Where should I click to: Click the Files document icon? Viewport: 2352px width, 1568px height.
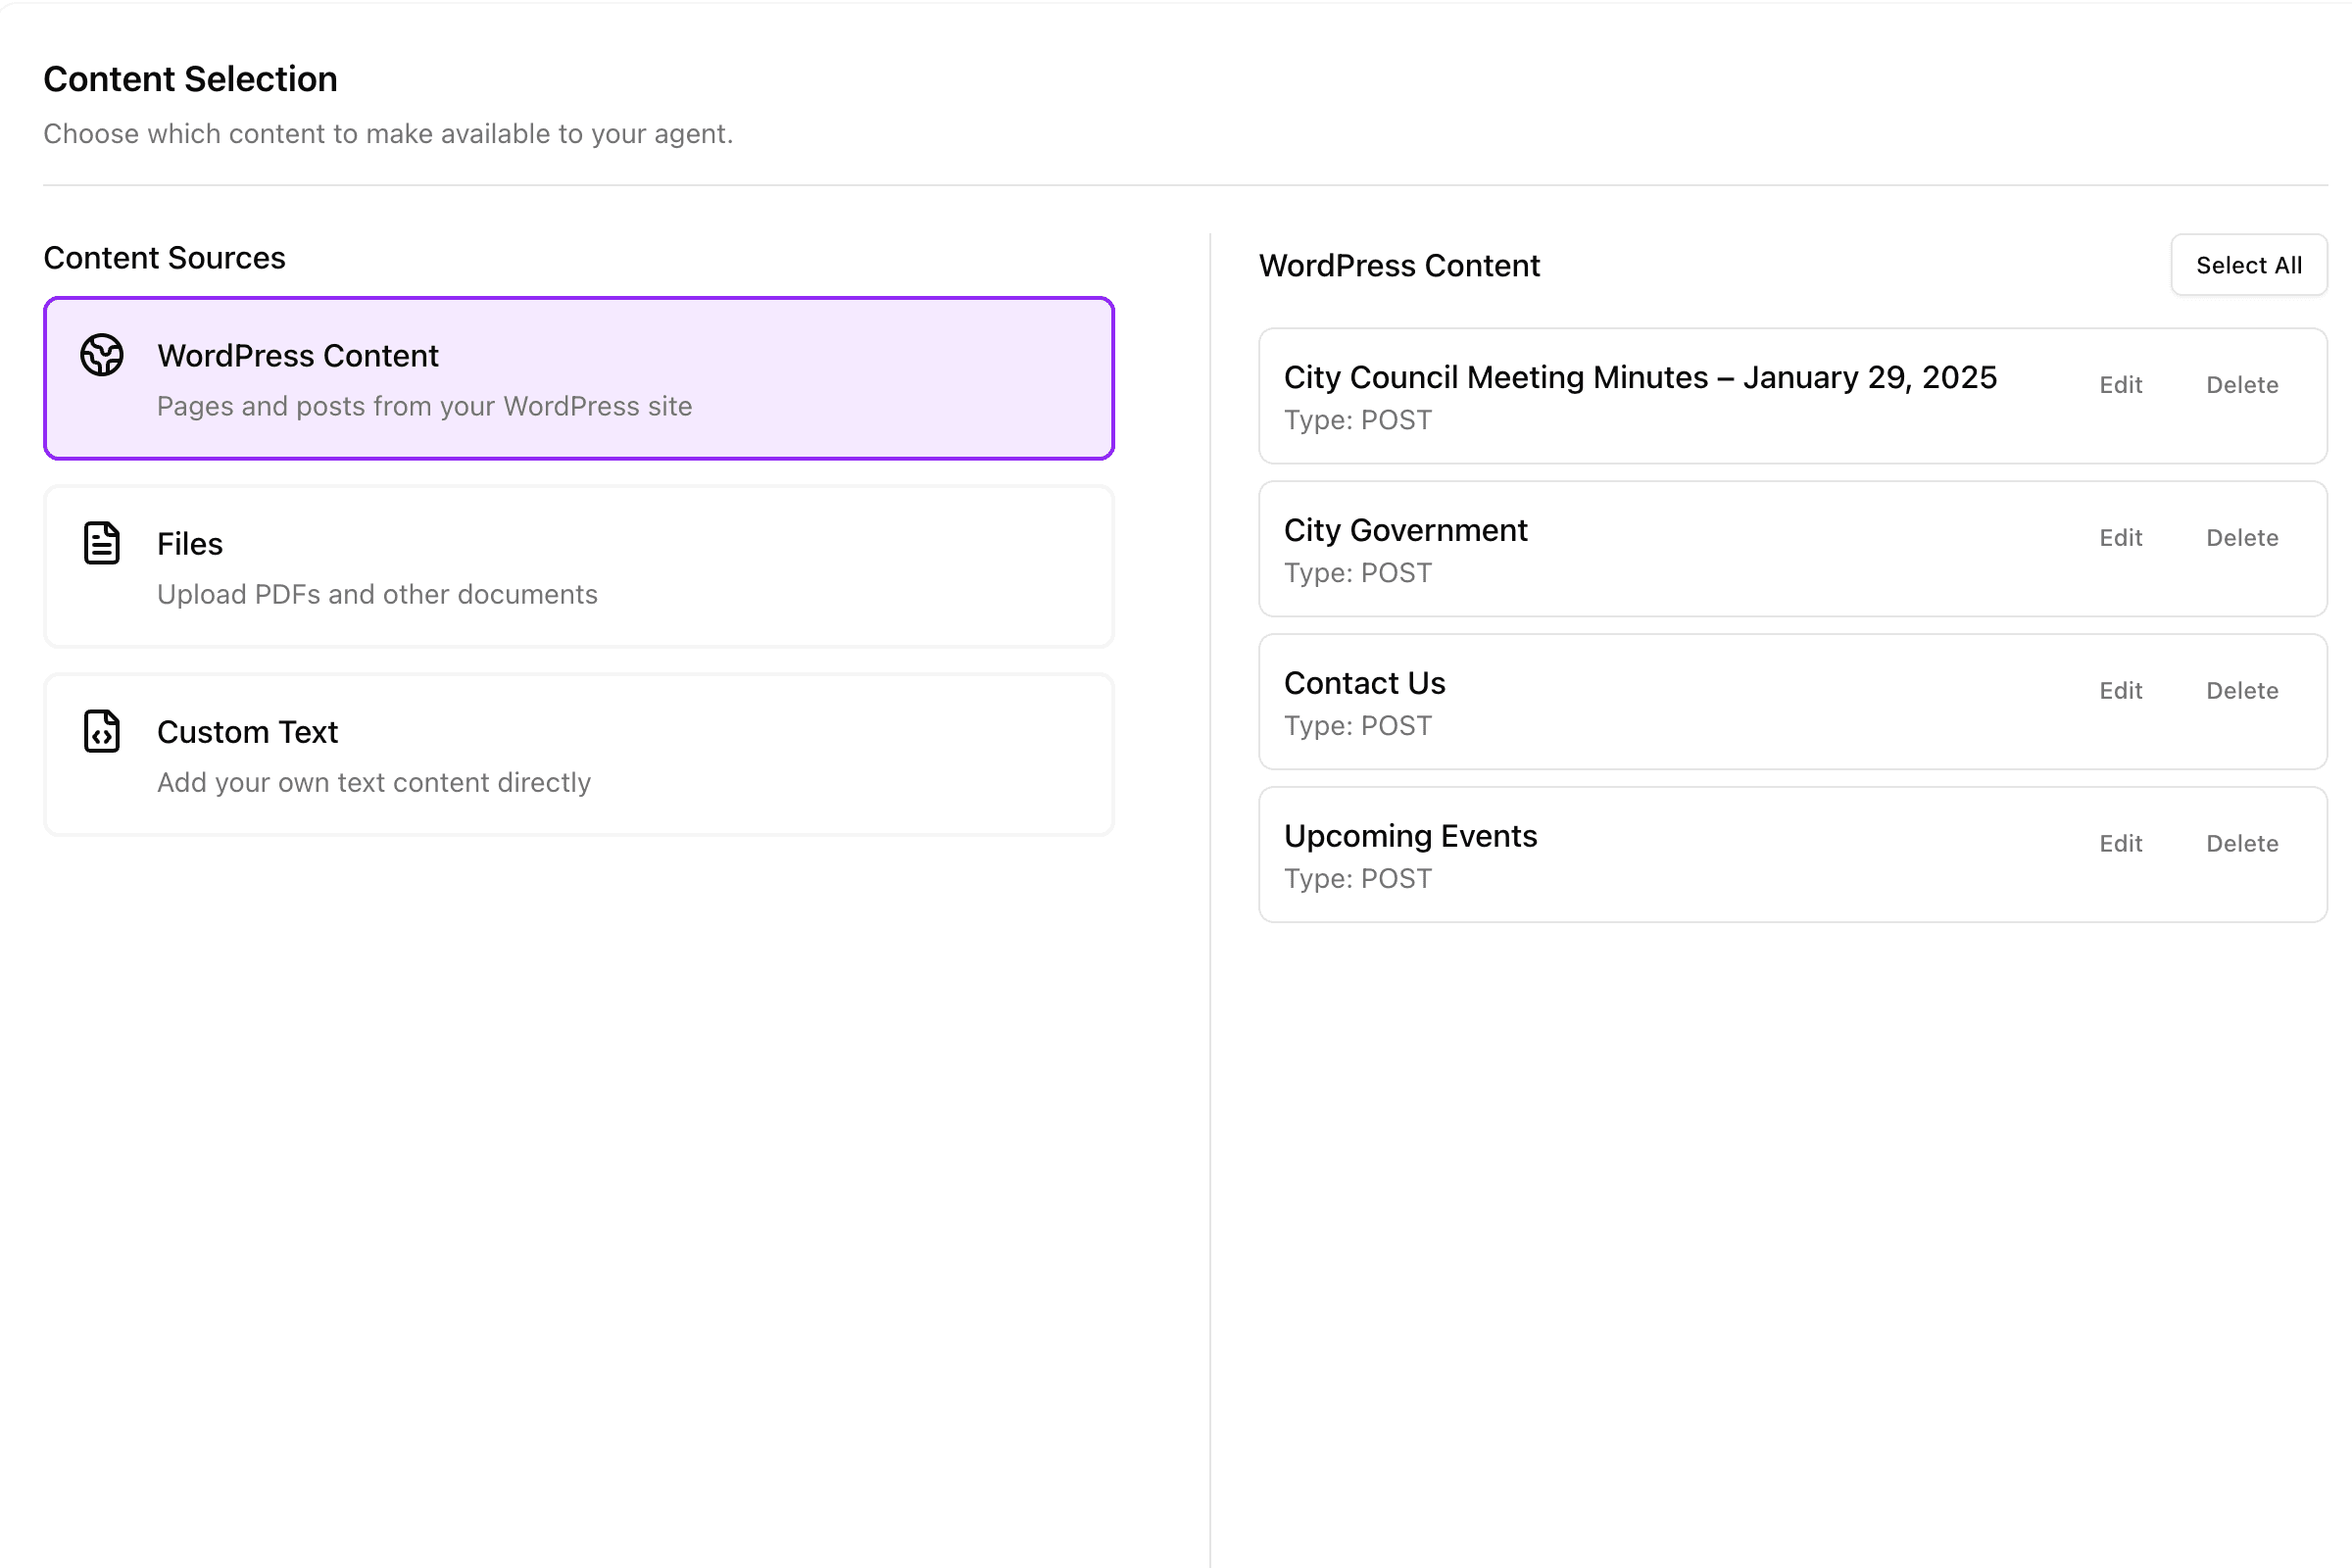pyautogui.click(x=102, y=543)
